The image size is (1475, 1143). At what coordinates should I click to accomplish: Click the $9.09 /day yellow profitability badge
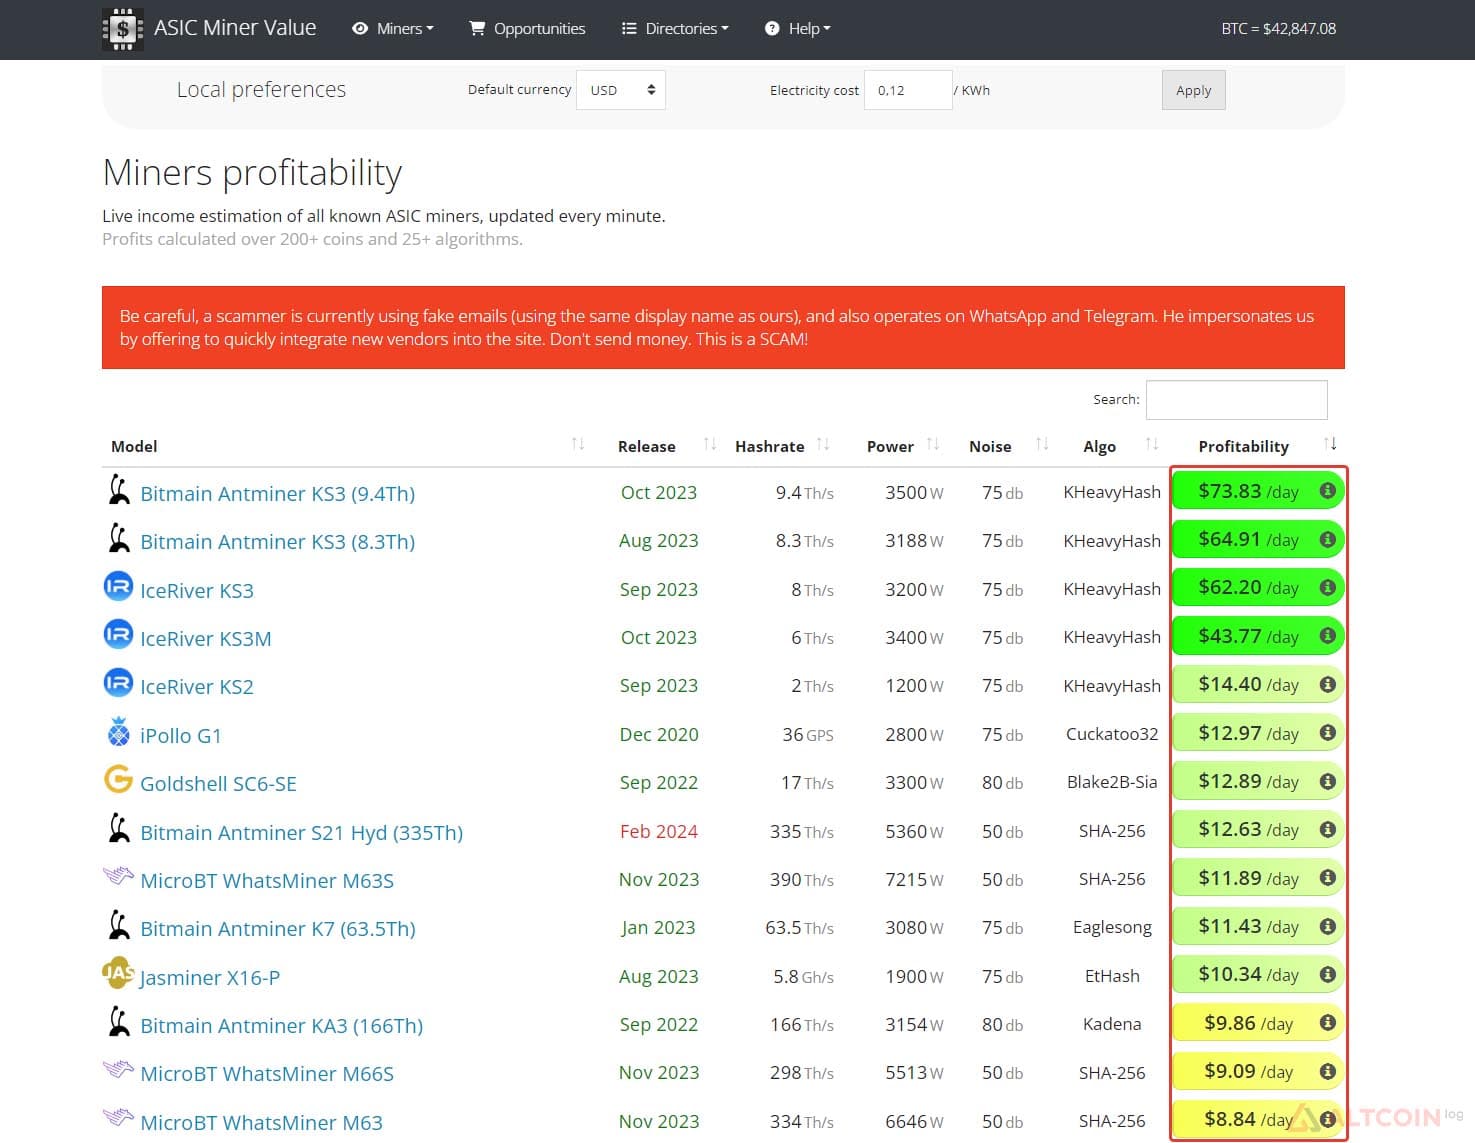(x=1257, y=1071)
